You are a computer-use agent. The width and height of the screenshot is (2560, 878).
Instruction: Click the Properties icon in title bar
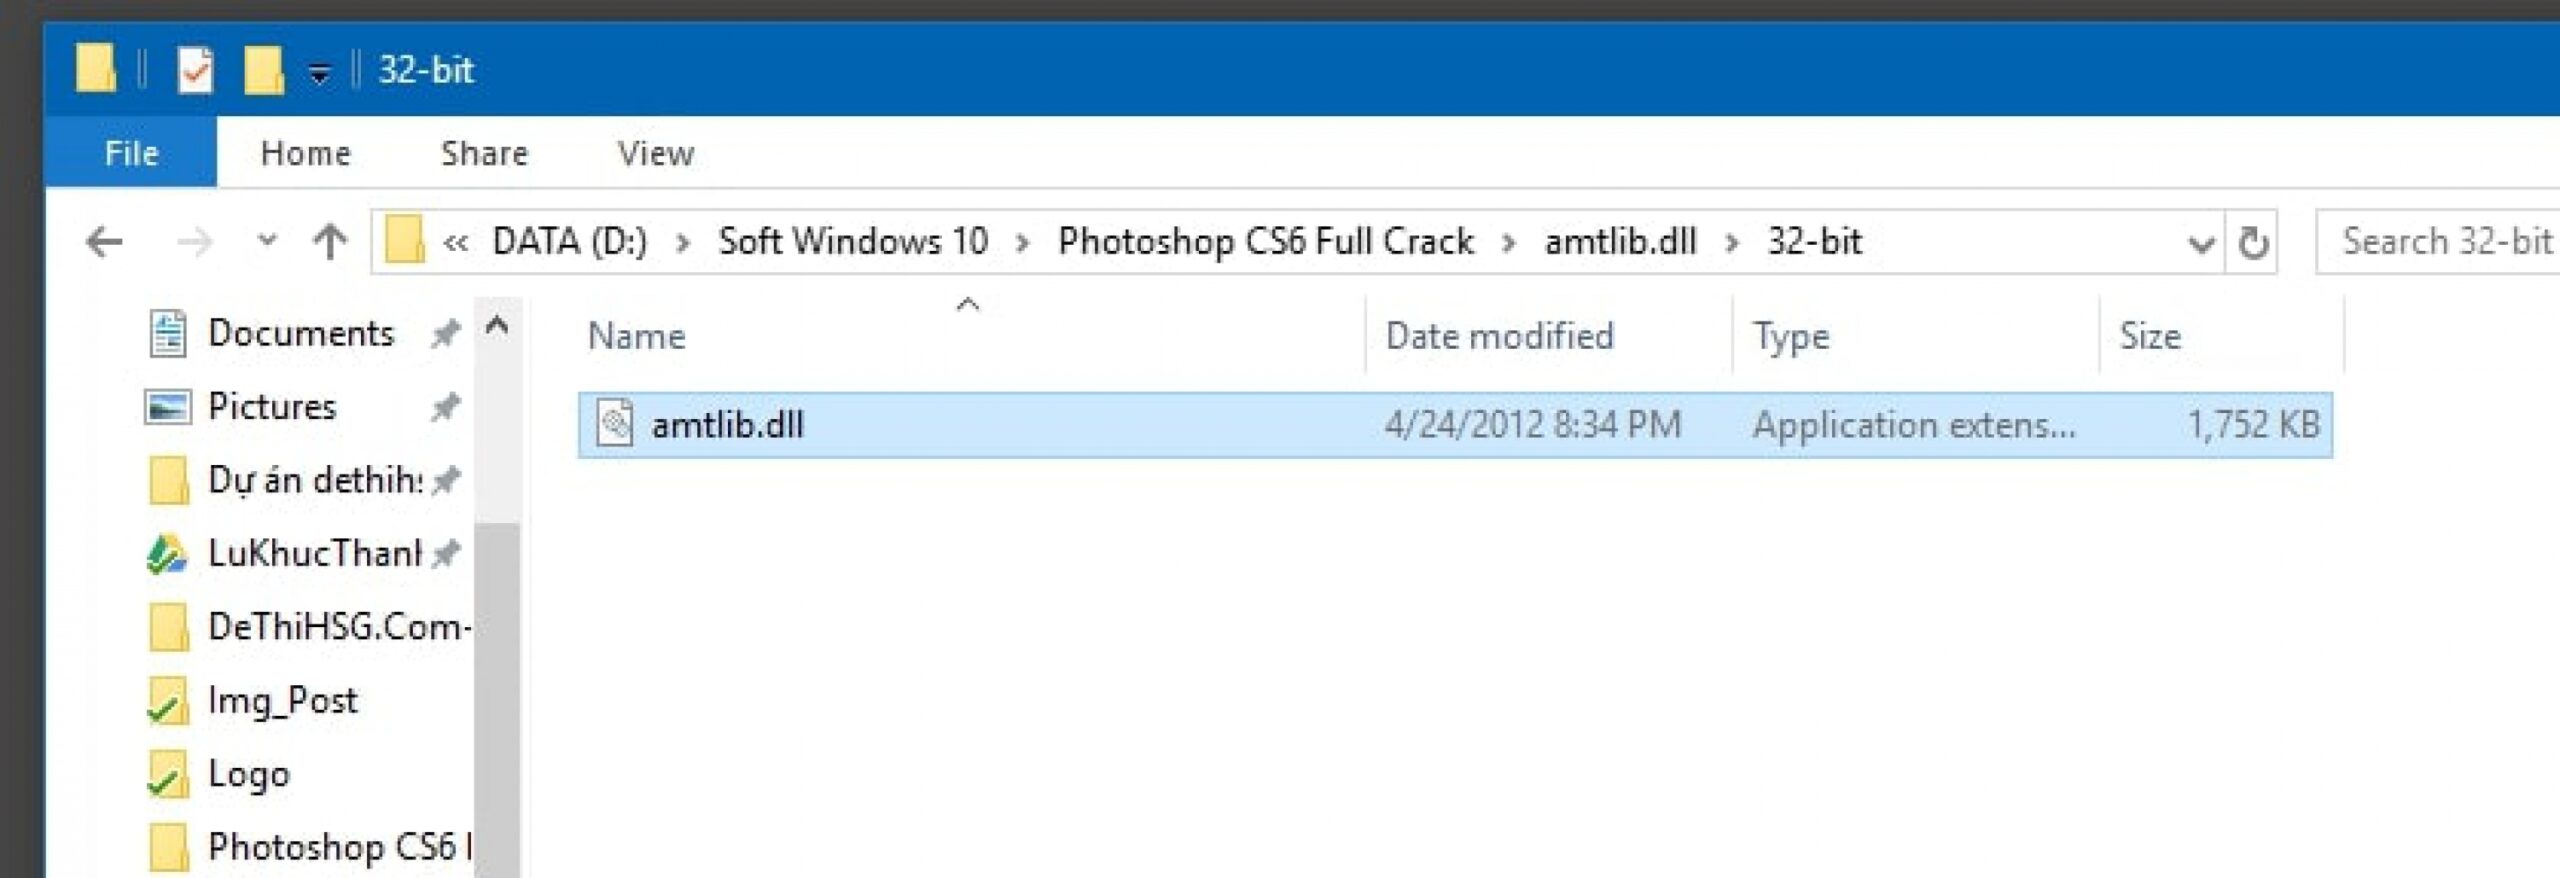pyautogui.click(x=195, y=71)
